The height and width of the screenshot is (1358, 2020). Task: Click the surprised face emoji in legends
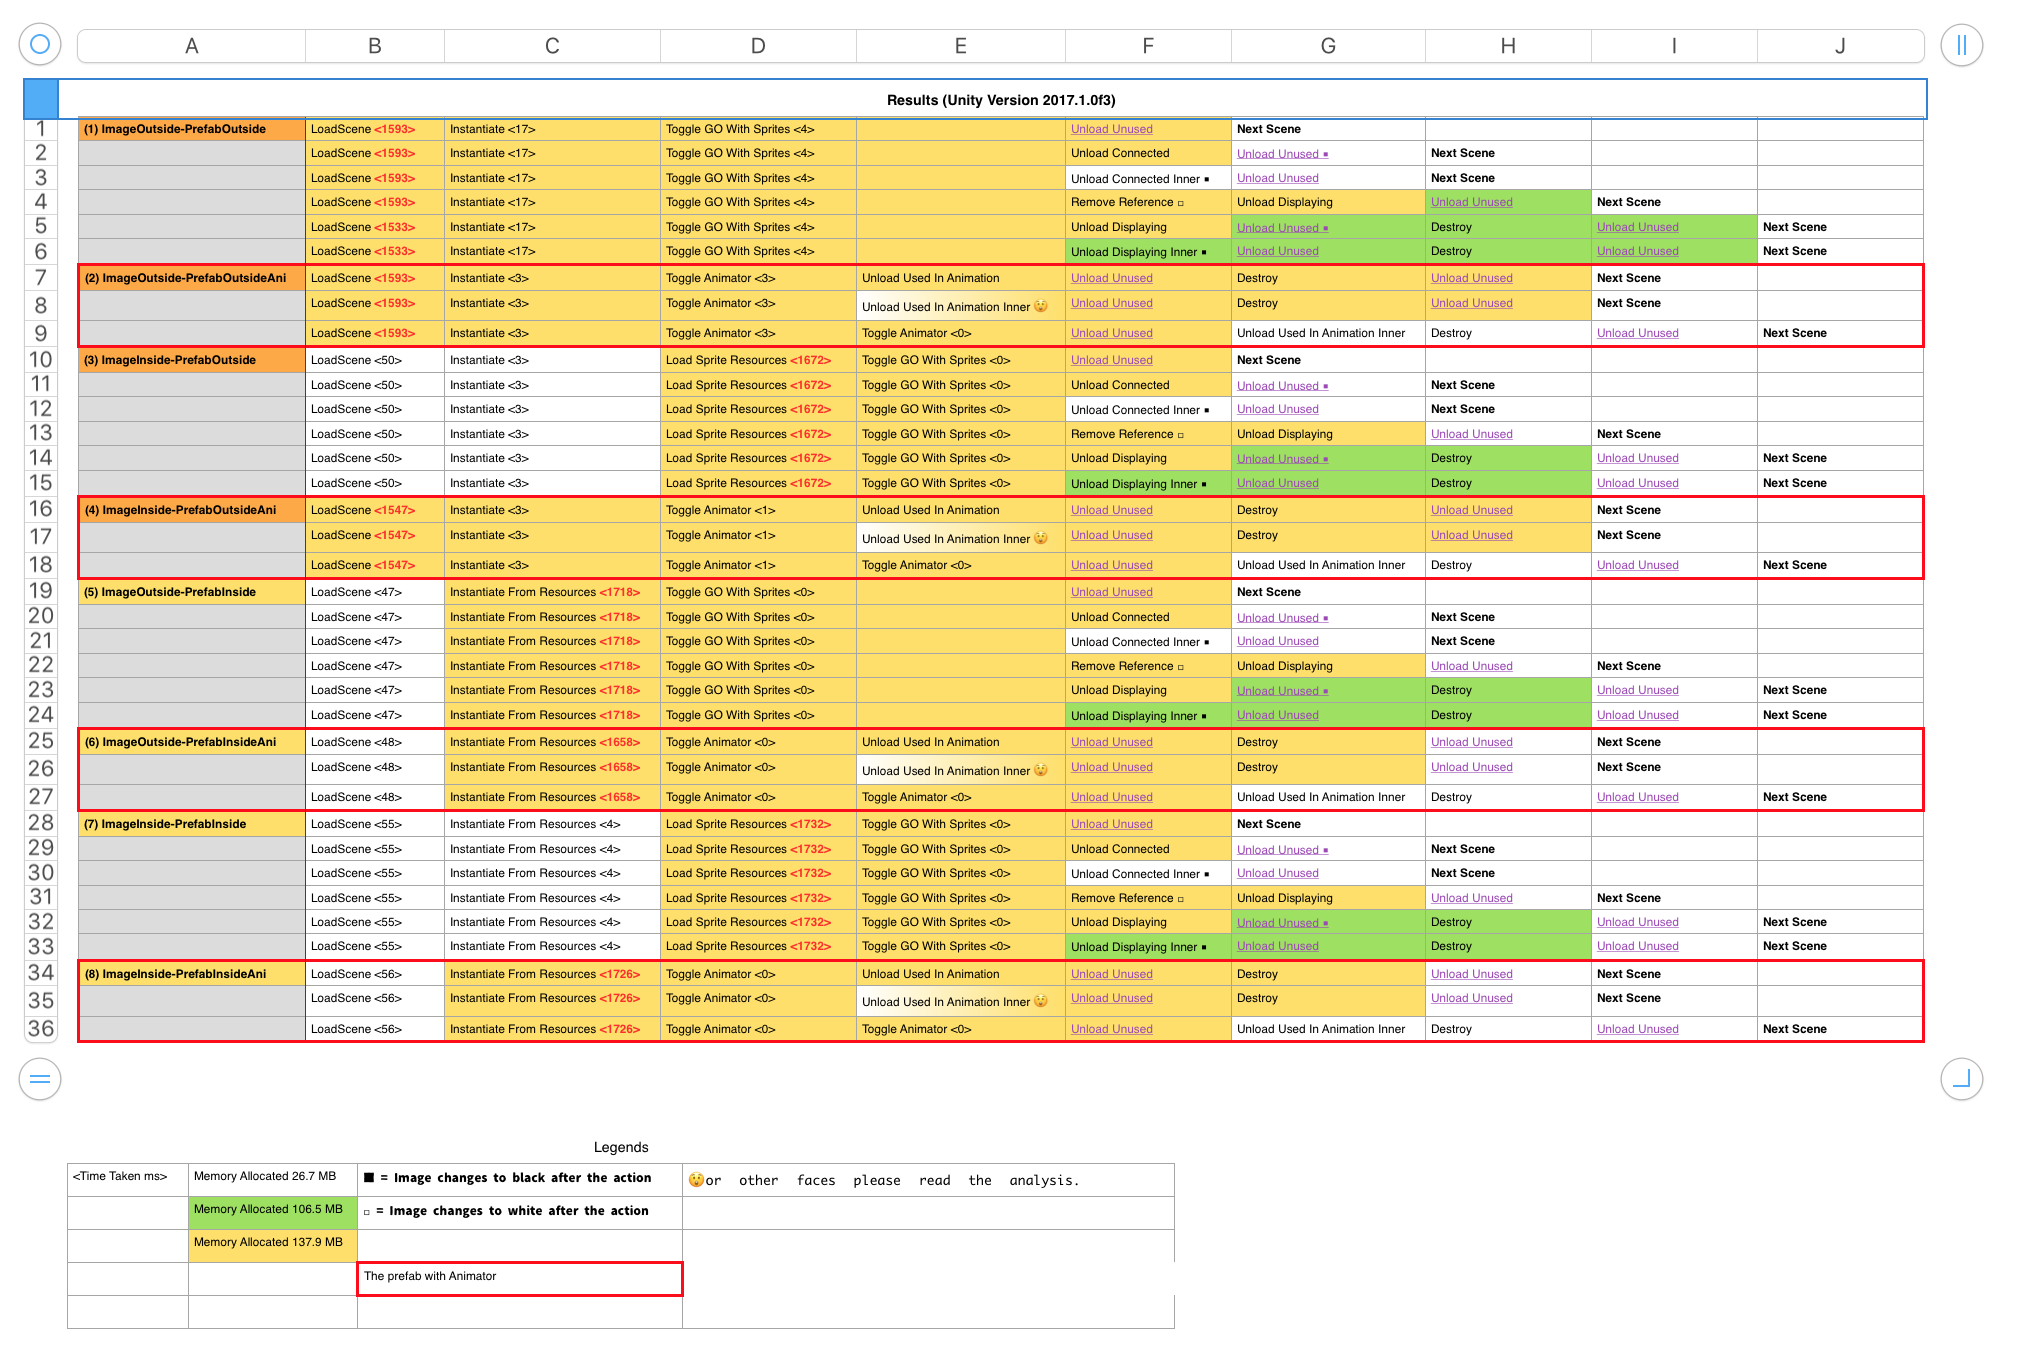(x=696, y=1180)
